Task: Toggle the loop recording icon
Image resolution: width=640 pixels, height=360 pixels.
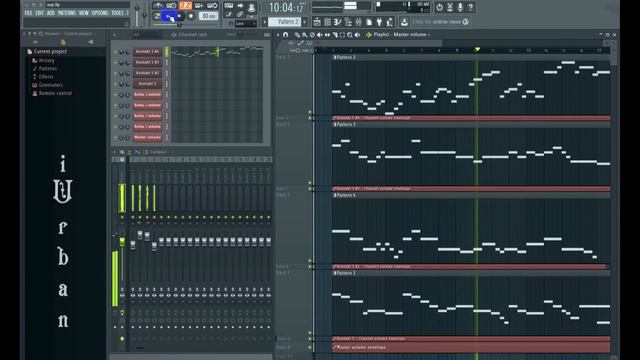Action: coord(213,6)
